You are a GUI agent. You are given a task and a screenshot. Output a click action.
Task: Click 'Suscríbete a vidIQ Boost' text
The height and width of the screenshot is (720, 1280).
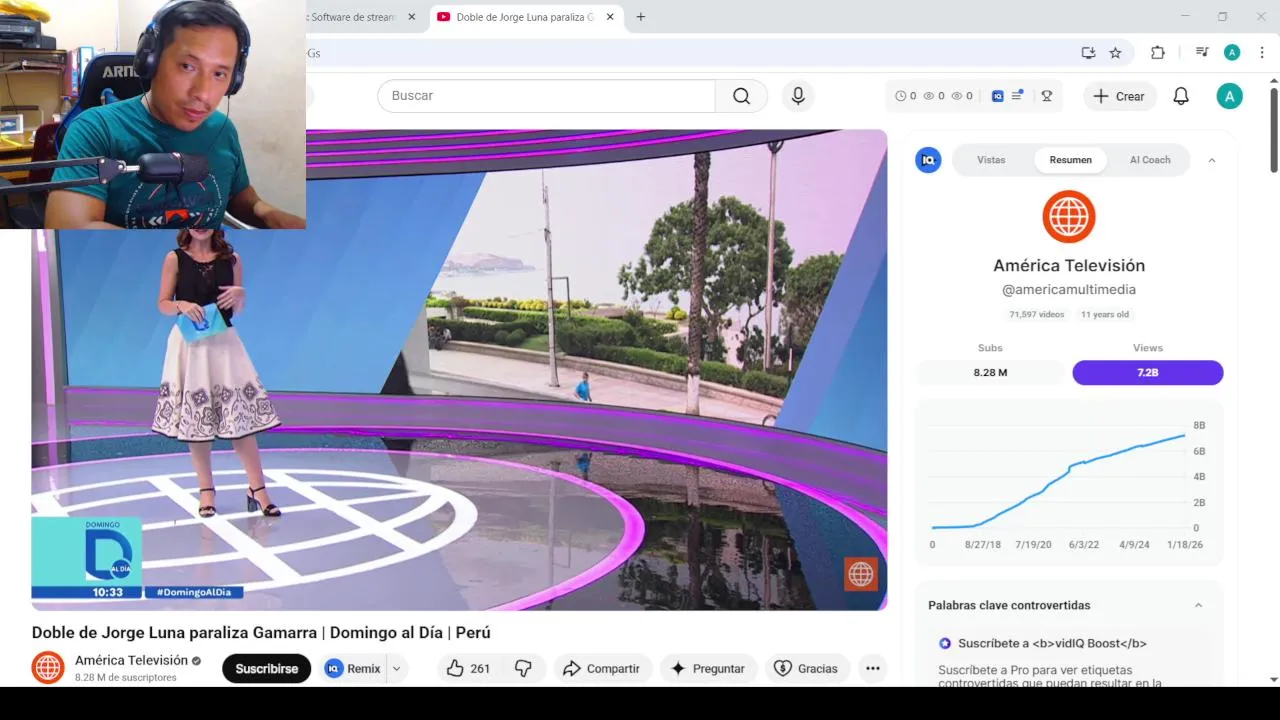pos(1052,643)
